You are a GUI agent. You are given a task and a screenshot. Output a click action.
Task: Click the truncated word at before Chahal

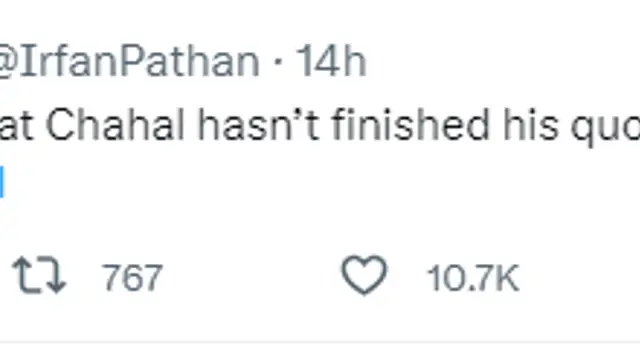tap(16, 127)
